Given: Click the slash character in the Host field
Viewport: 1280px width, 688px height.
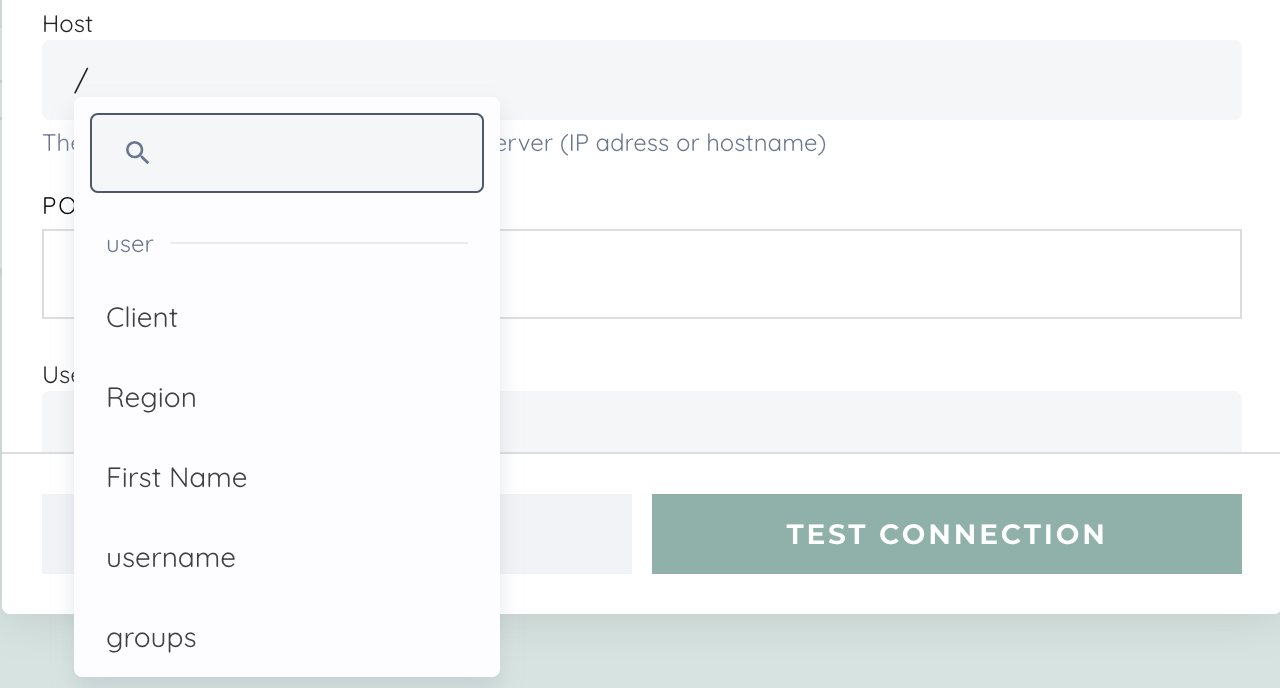Looking at the screenshot, I should tap(82, 80).
